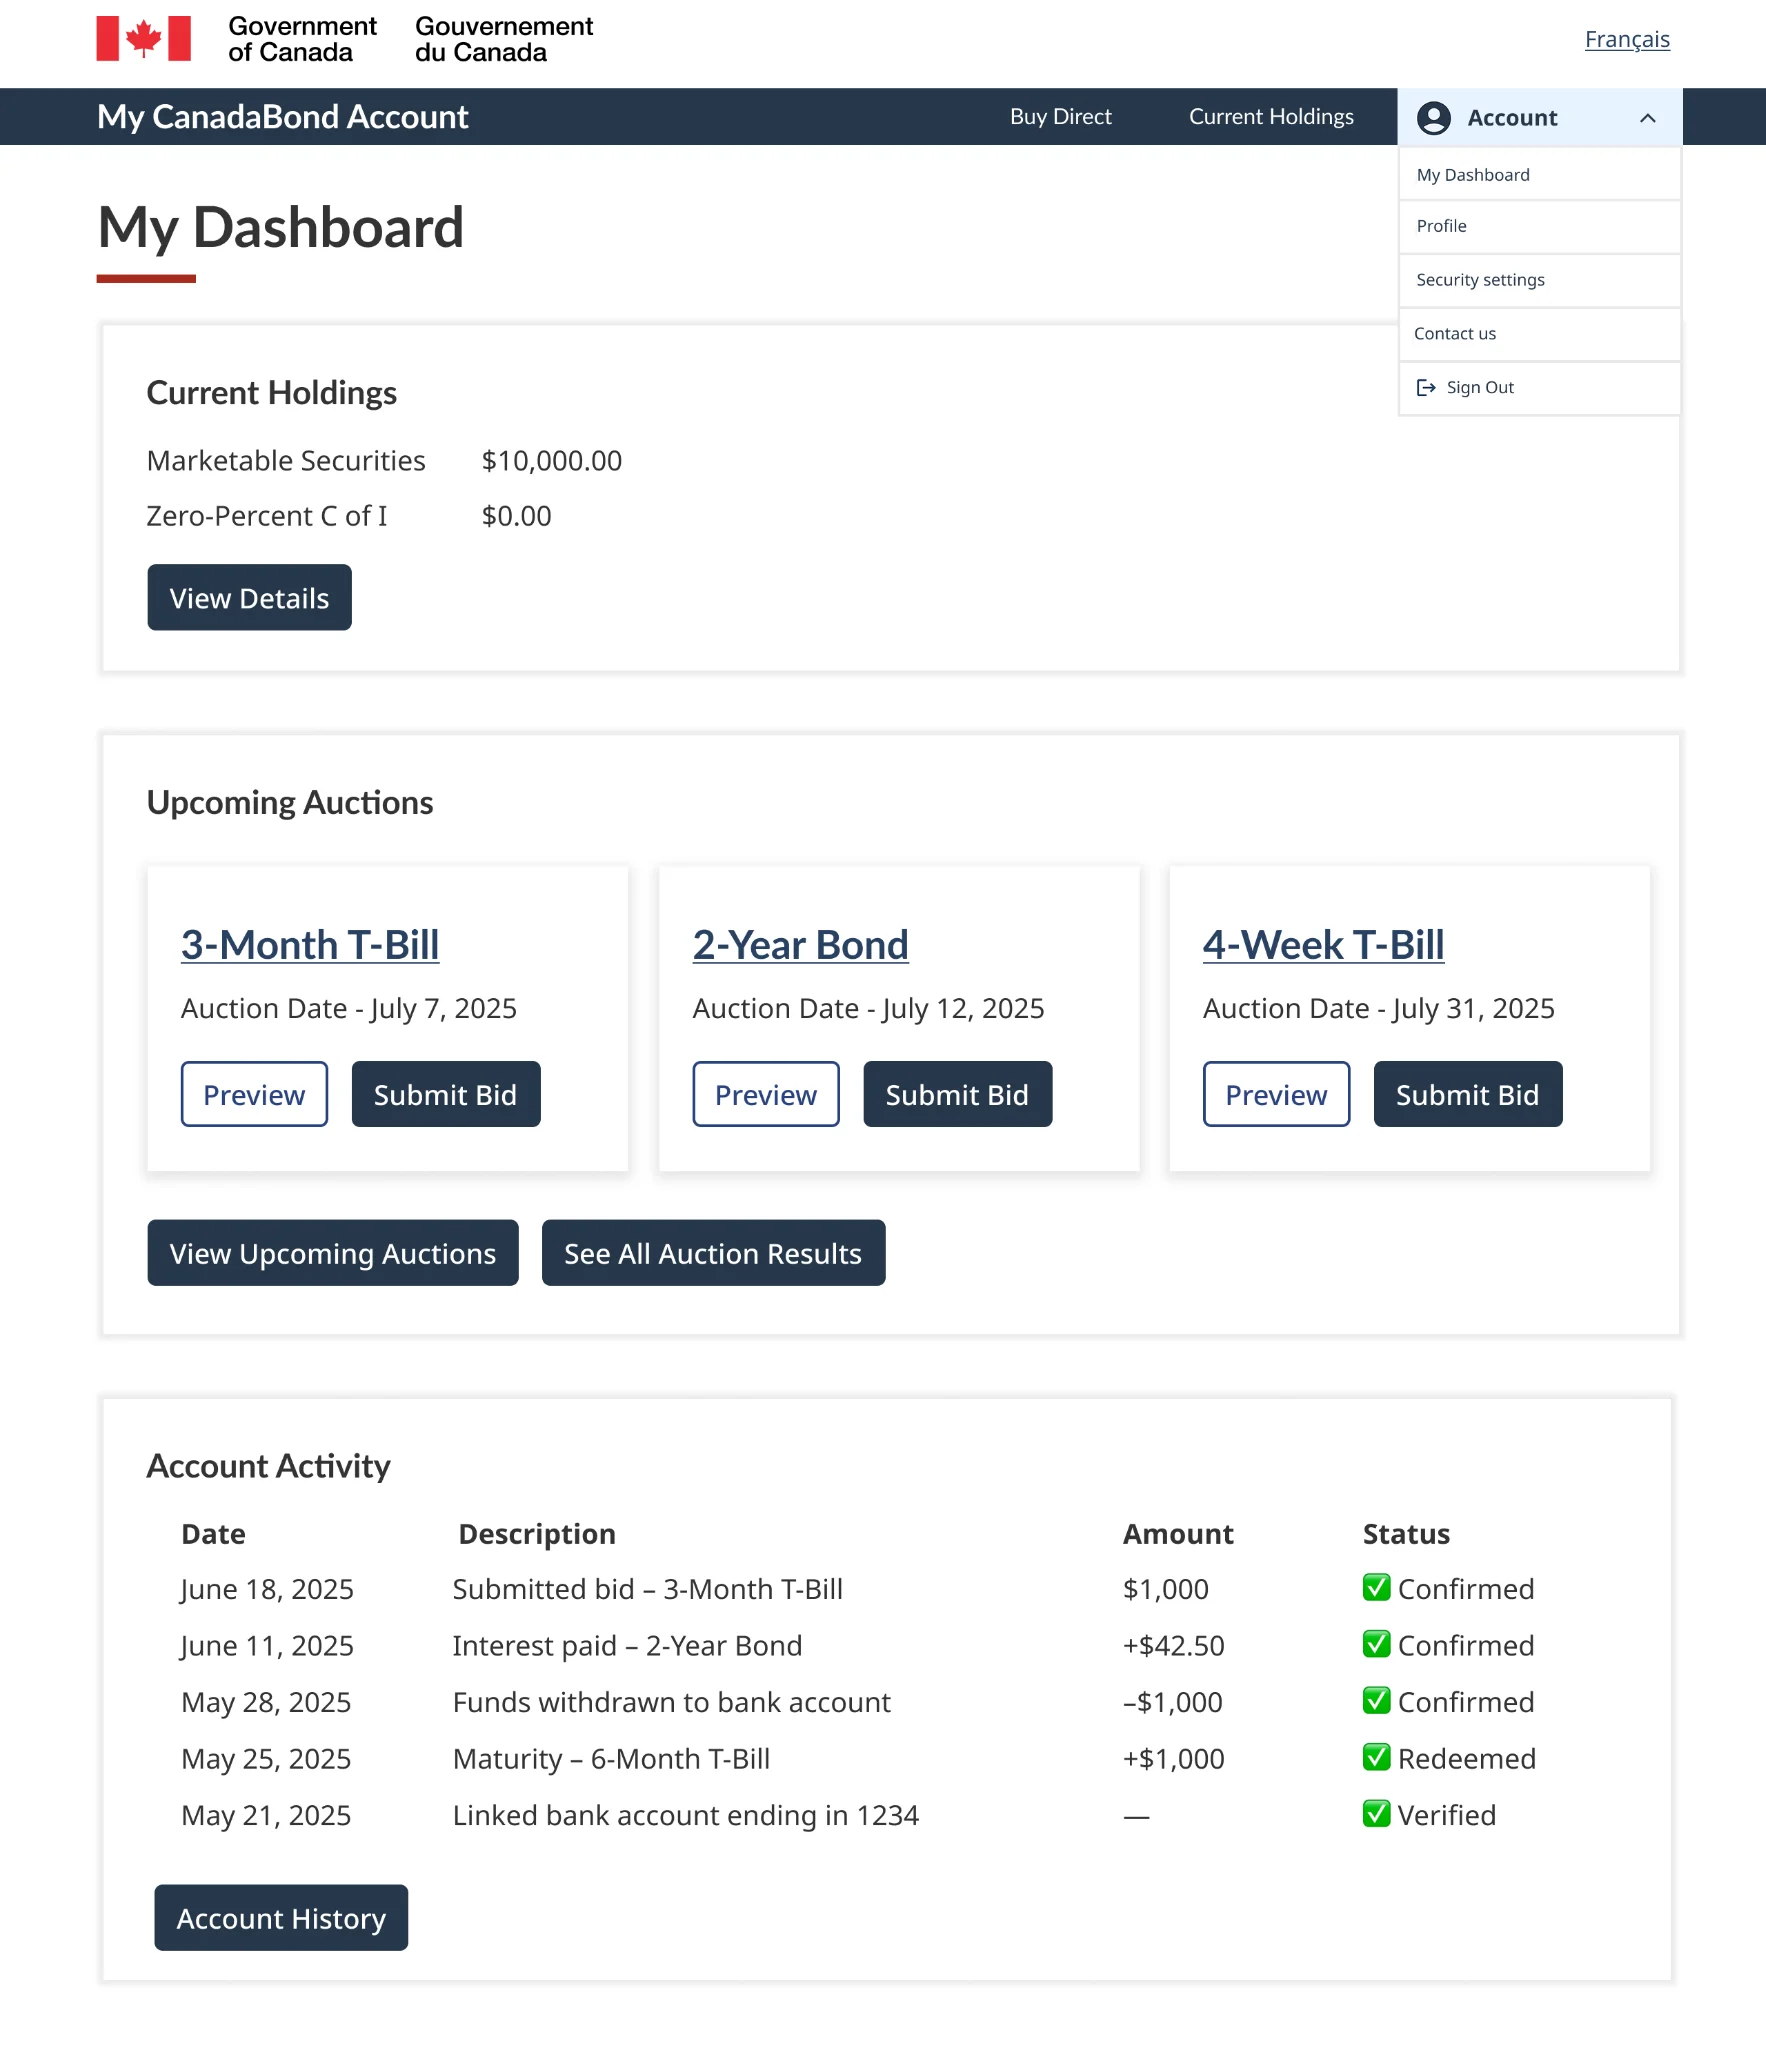1766x2048 pixels.
Task: Open the Account History view
Action: click(x=280, y=1917)
